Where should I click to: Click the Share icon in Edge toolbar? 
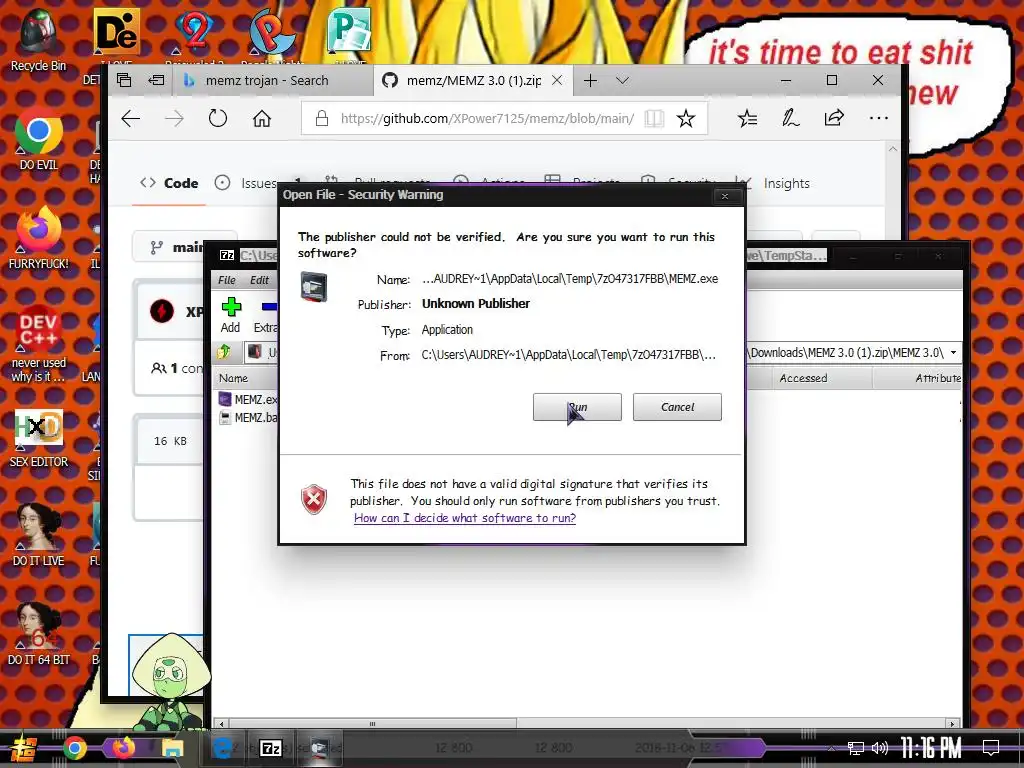(834, 118)
